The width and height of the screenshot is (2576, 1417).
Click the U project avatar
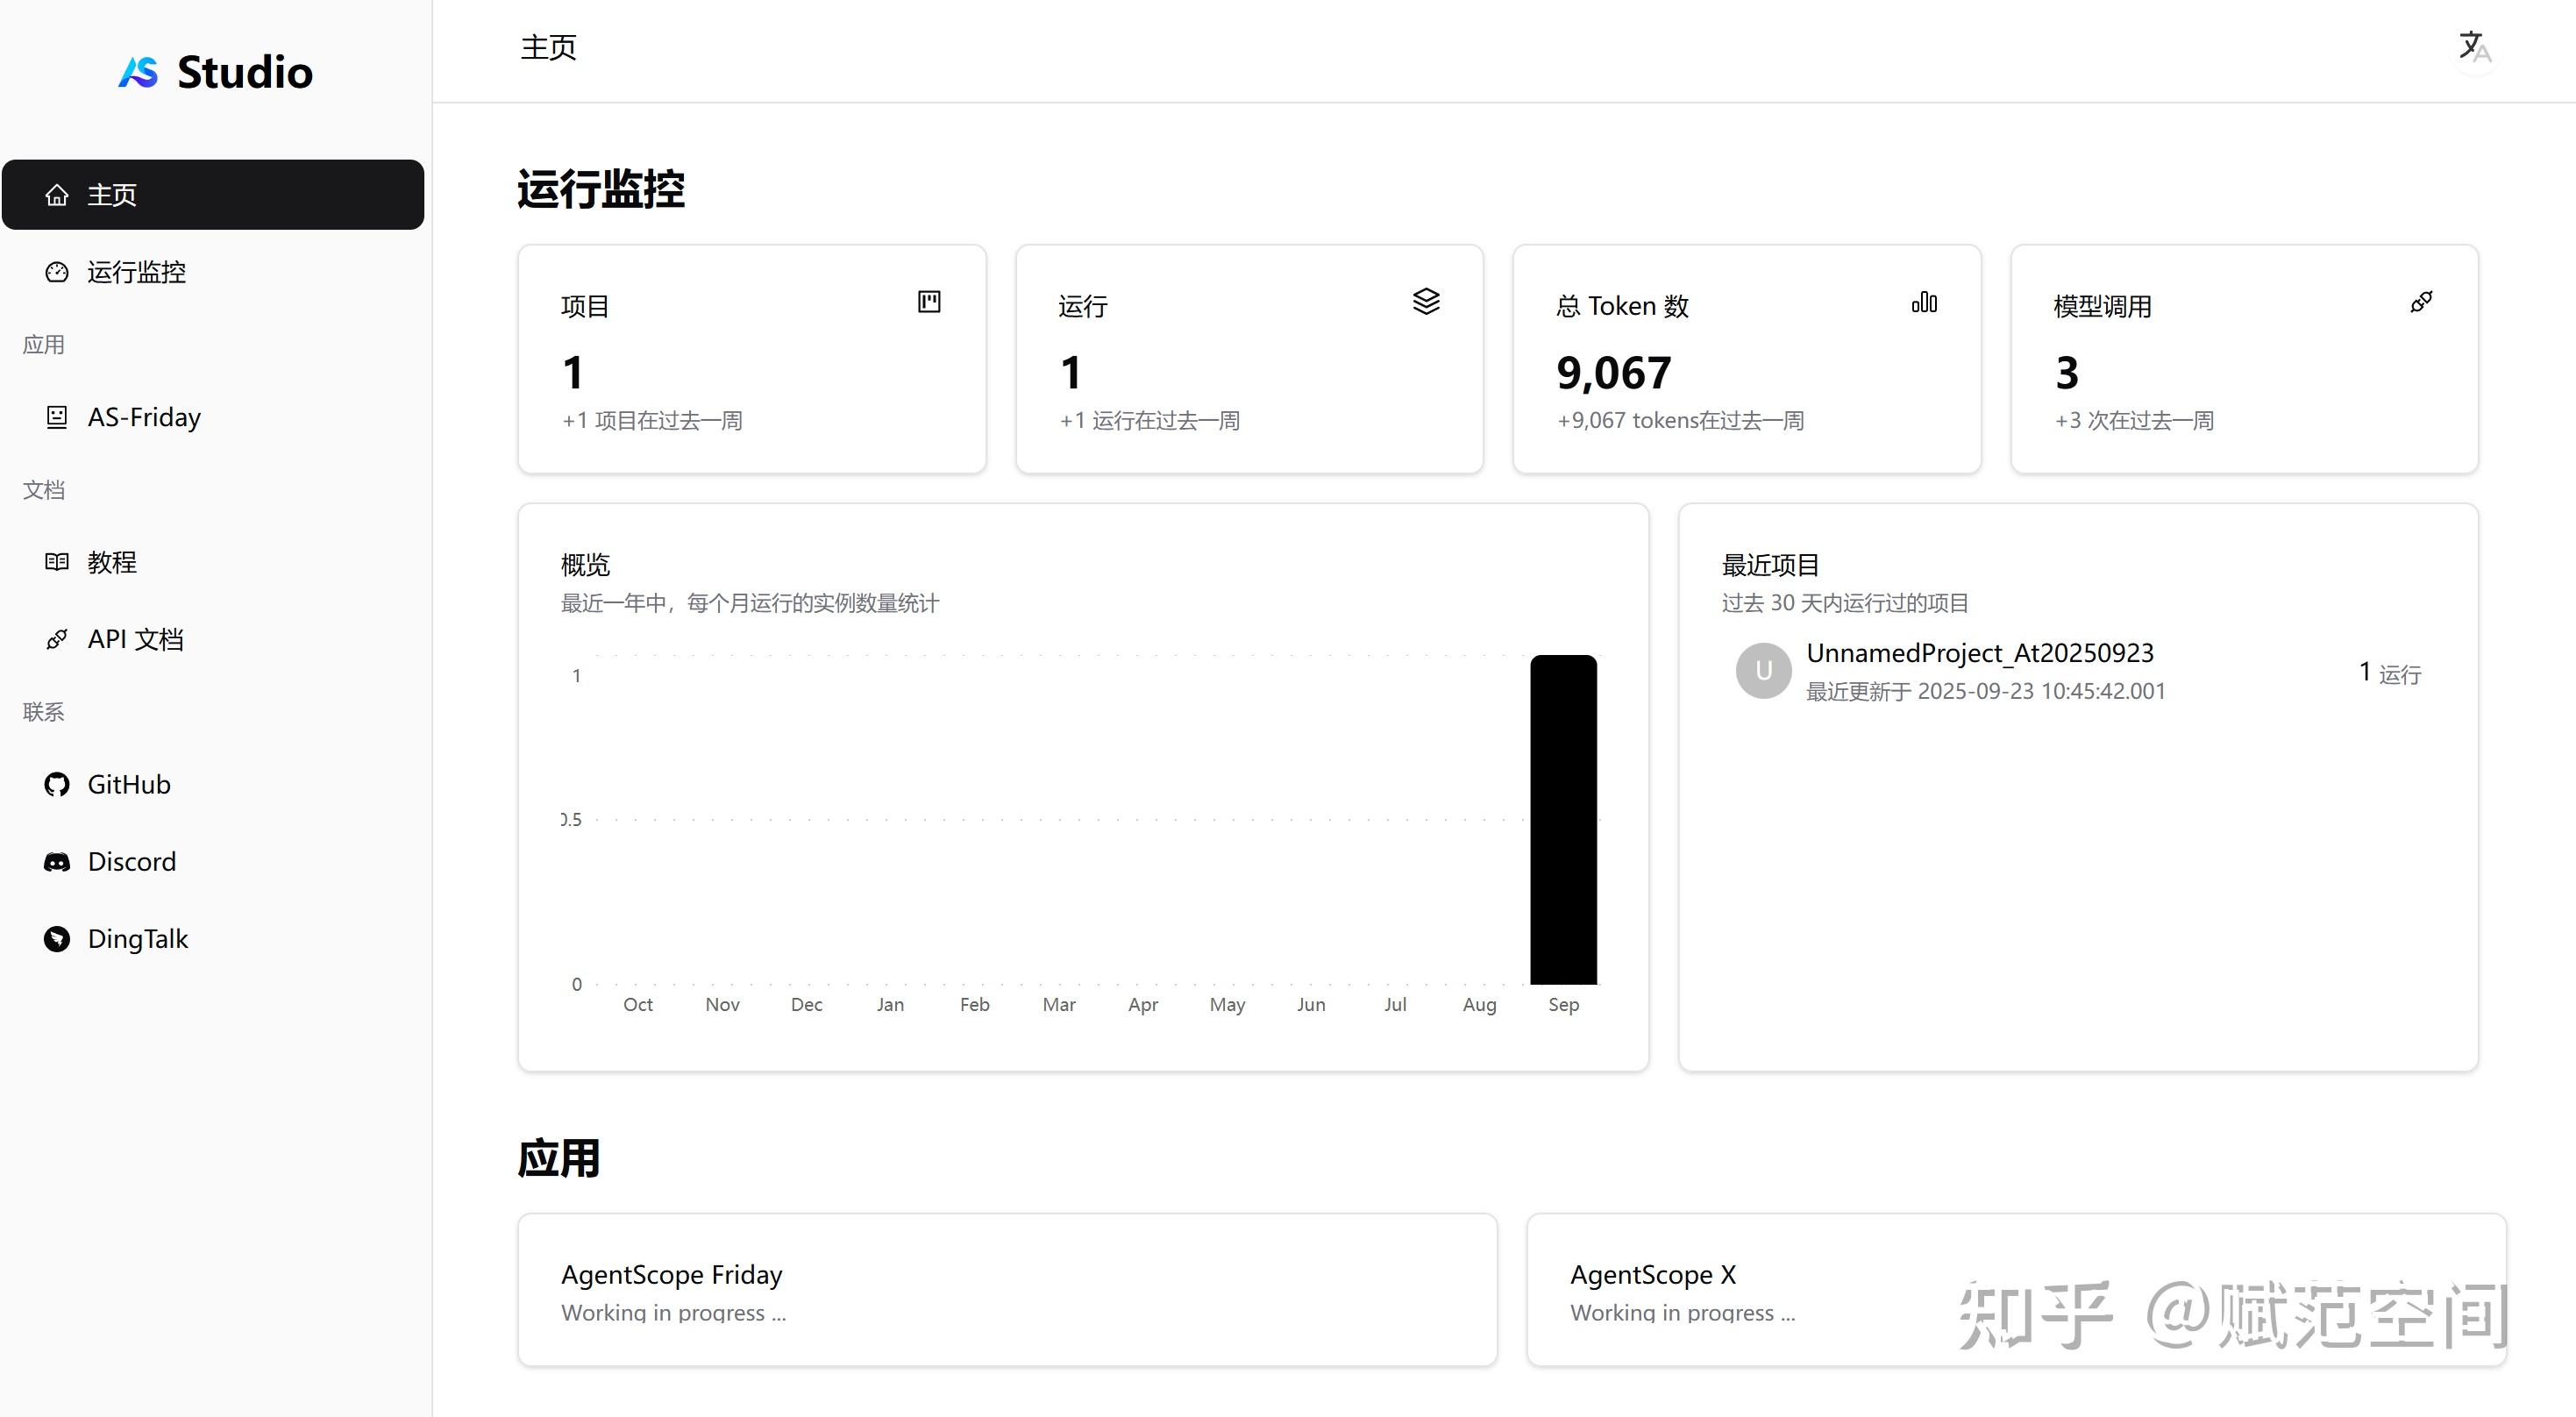click(1763, 671)
